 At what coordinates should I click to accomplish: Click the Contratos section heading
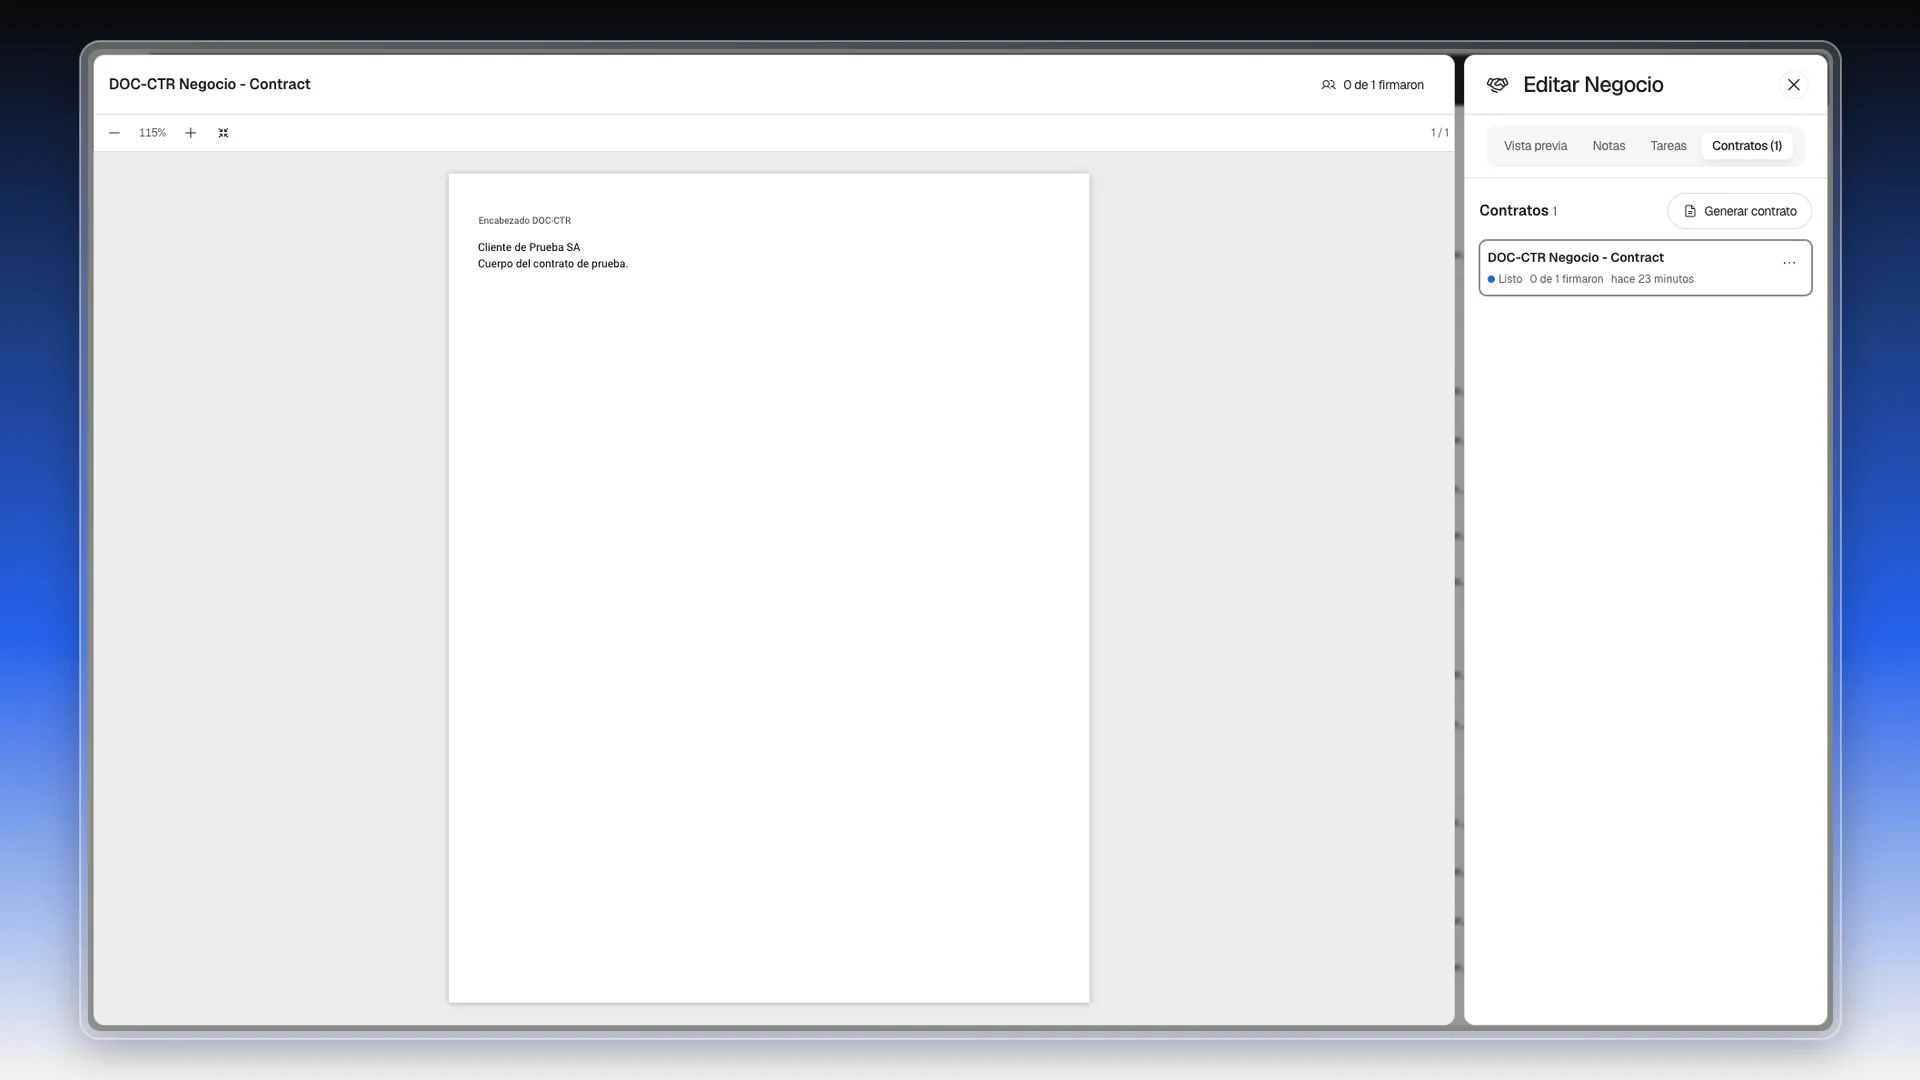tap(1513, 211)
